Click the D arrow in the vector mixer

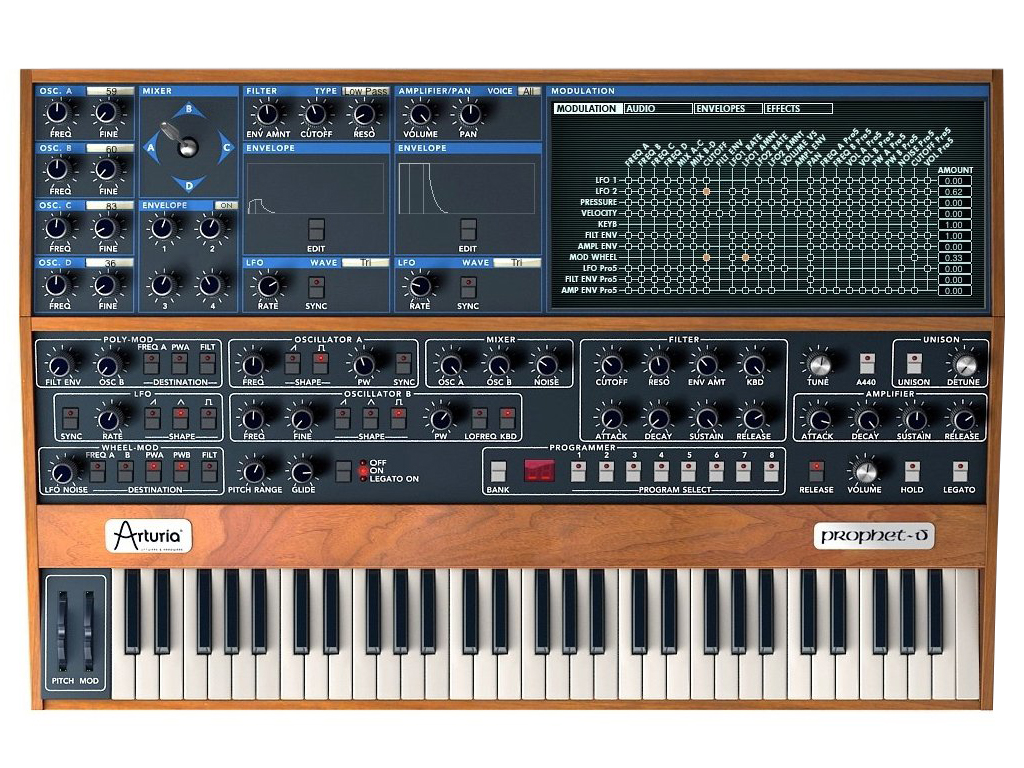(188, 183)
